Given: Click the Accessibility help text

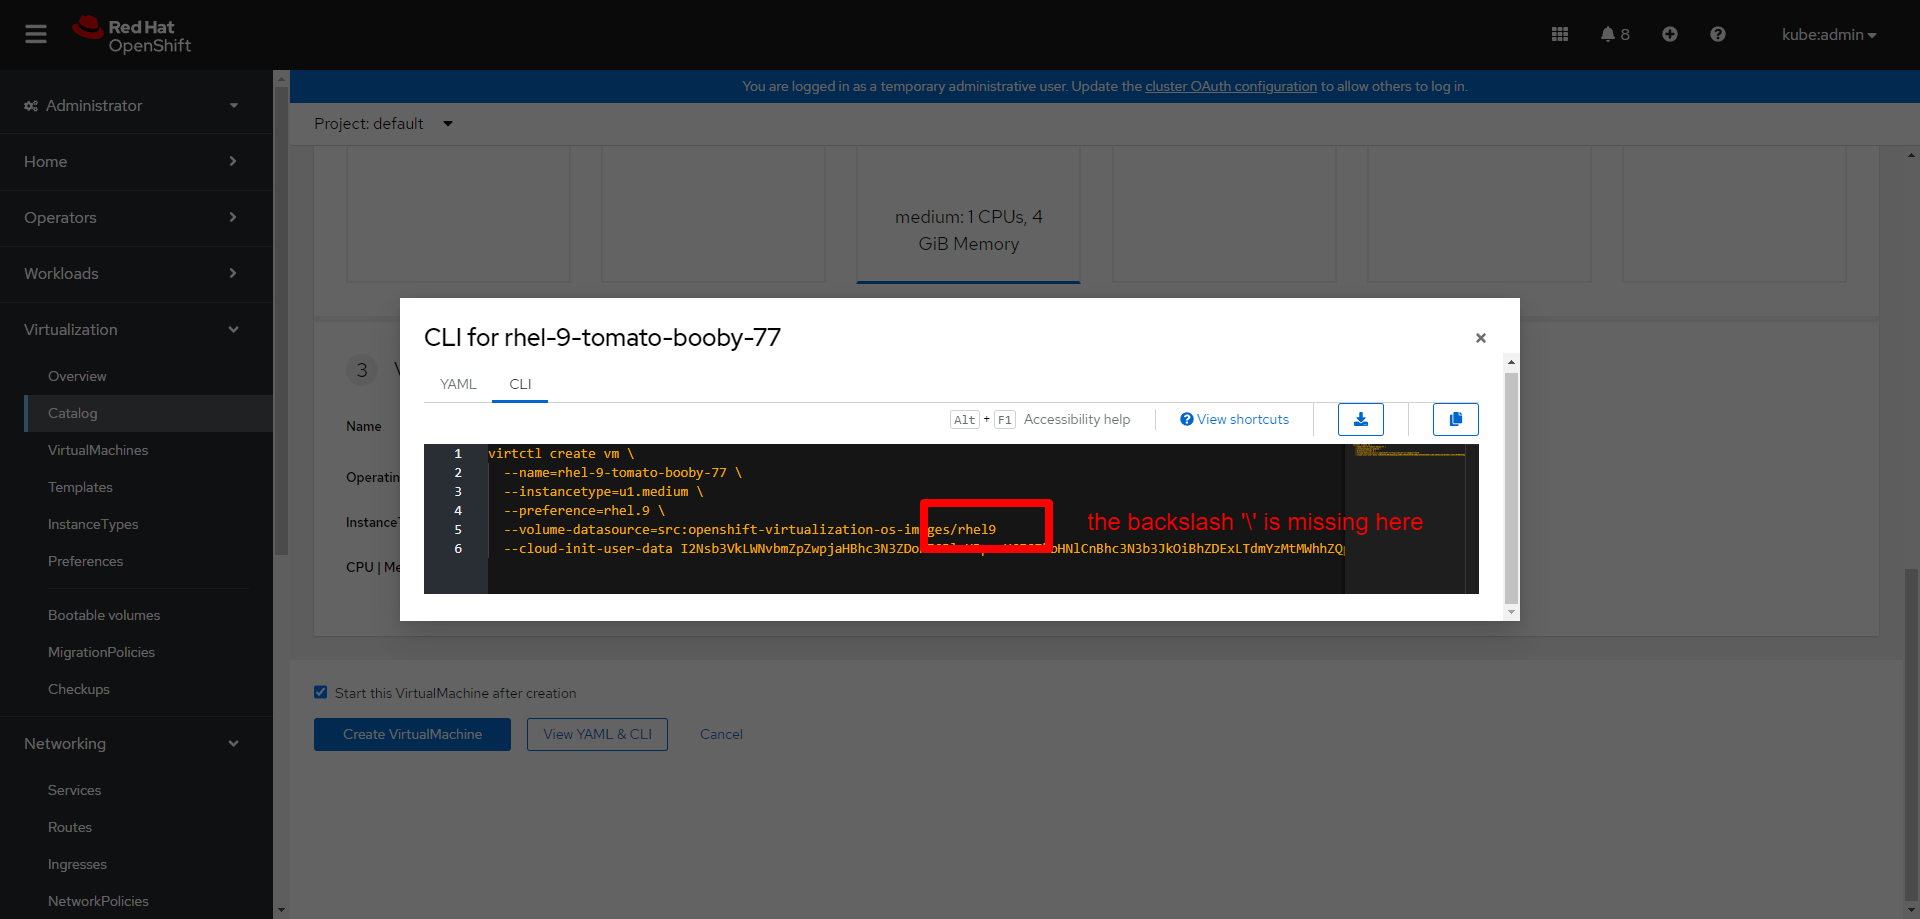Looking at the screenshot, I should tap(1077, 420).
